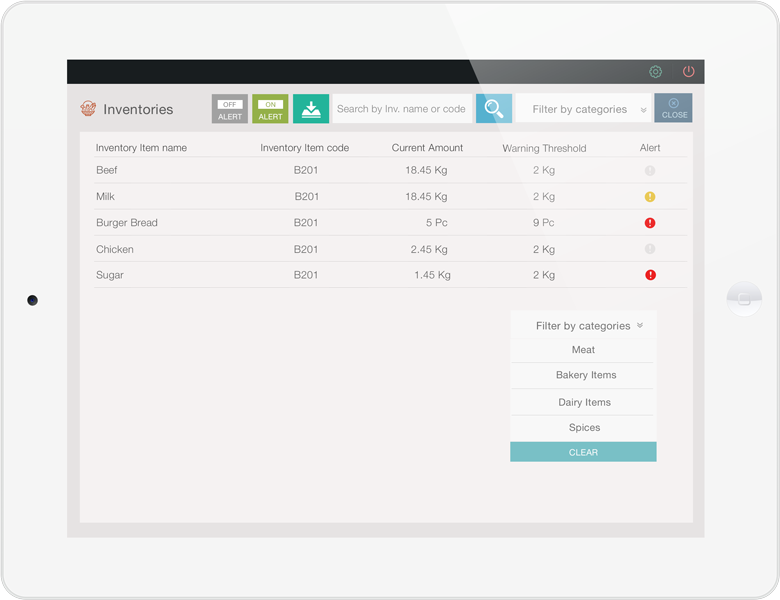Toggle the grey alert indicator for Chicken
This screenshot has width=780, height=600.
click(x=650, y=249)
